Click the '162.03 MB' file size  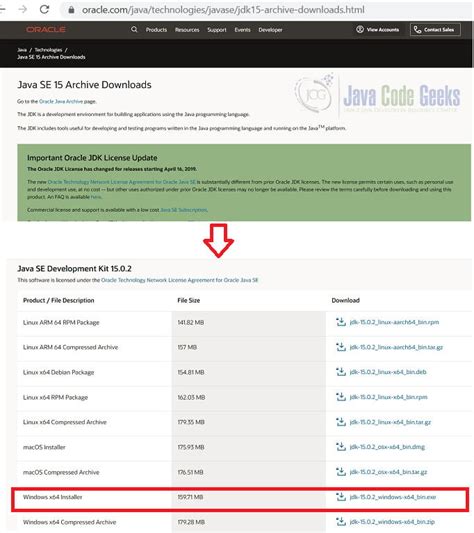(x=191, y=397)
